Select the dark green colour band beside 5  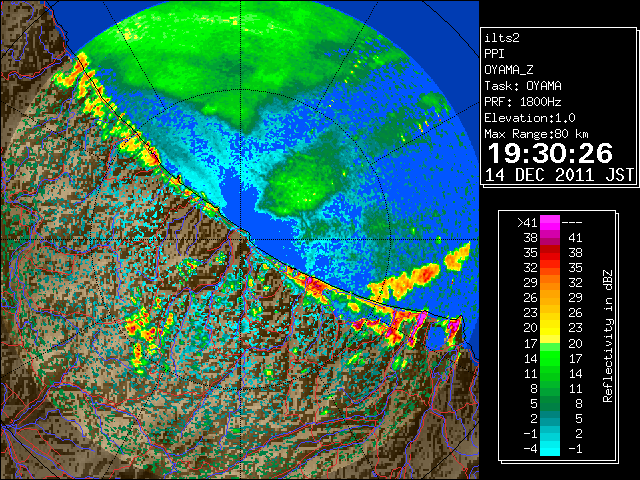pos(550,403)
